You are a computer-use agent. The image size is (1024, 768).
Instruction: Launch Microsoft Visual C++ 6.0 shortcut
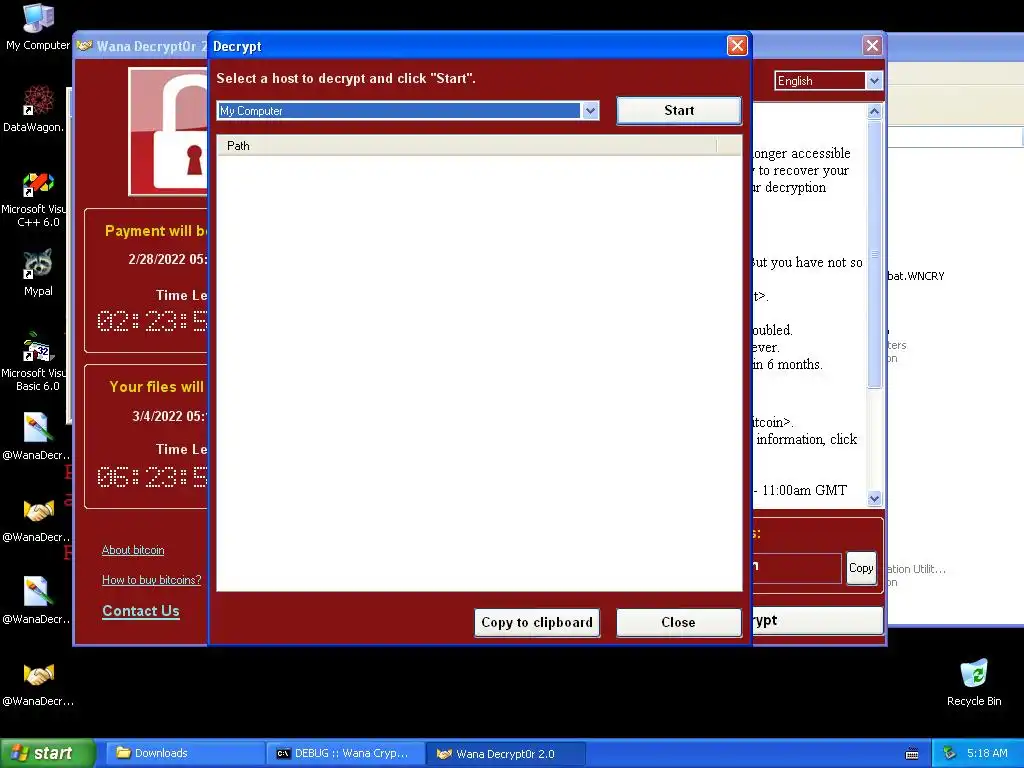(x=38, y=199)
